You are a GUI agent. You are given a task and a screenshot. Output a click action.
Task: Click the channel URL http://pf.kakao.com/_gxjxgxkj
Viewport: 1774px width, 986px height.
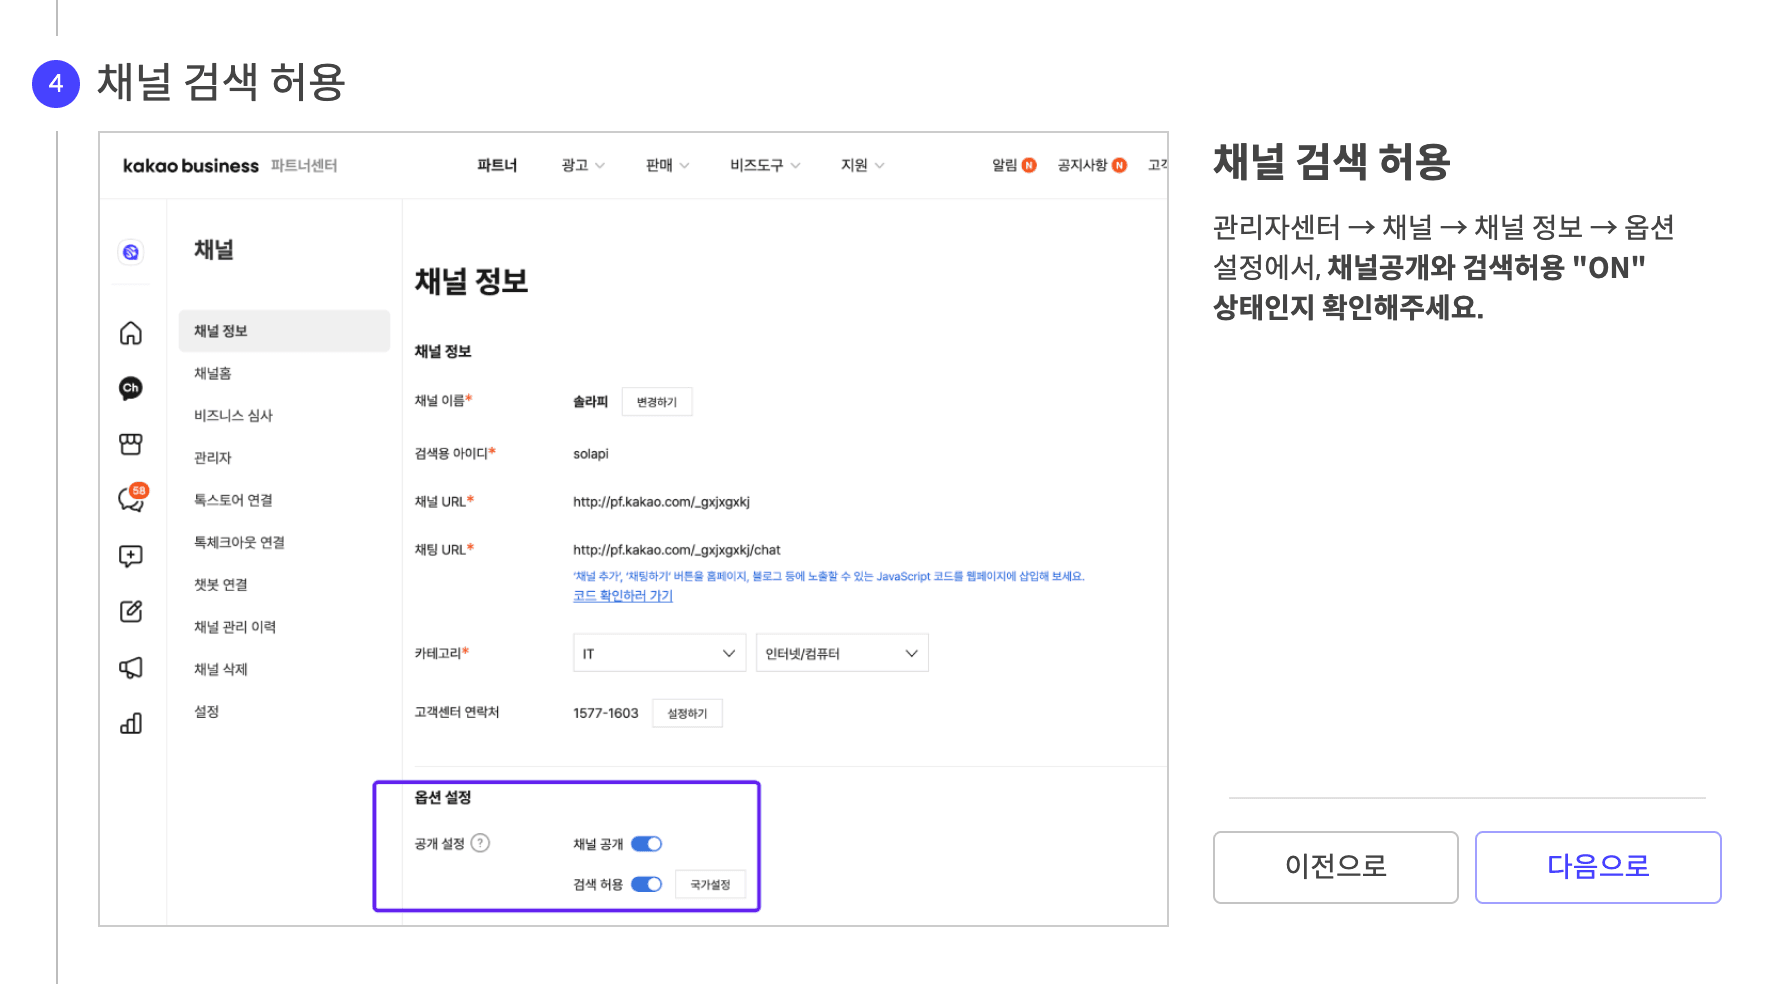[661, 502]
